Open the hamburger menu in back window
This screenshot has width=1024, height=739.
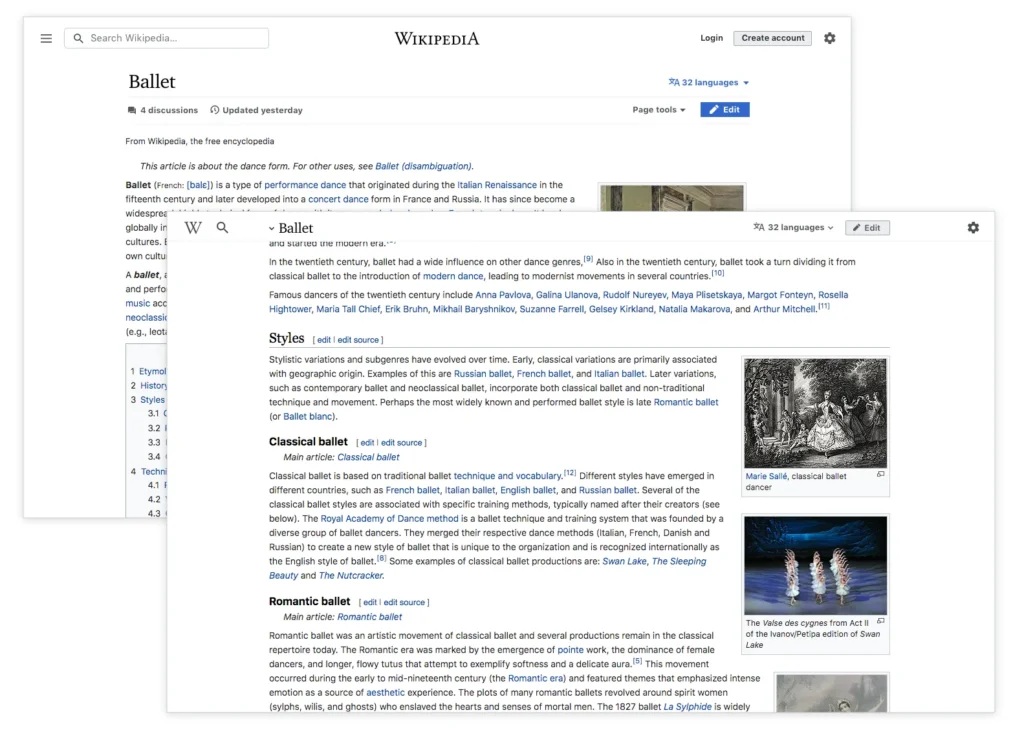pyautogui.click(x=46, y=39)
